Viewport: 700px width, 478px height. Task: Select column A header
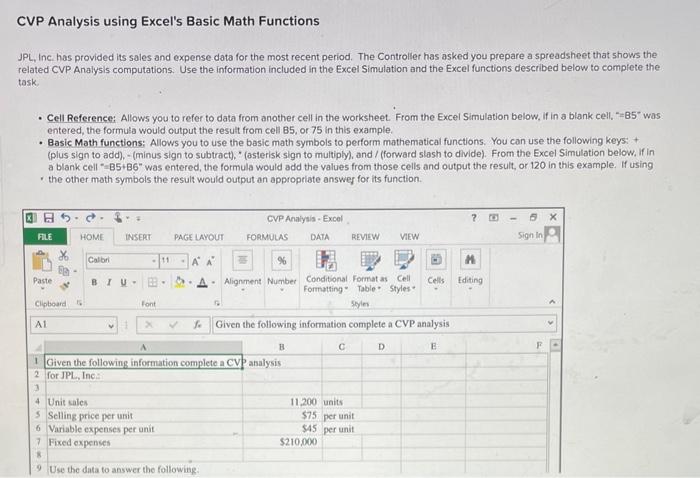coord(143,347)
